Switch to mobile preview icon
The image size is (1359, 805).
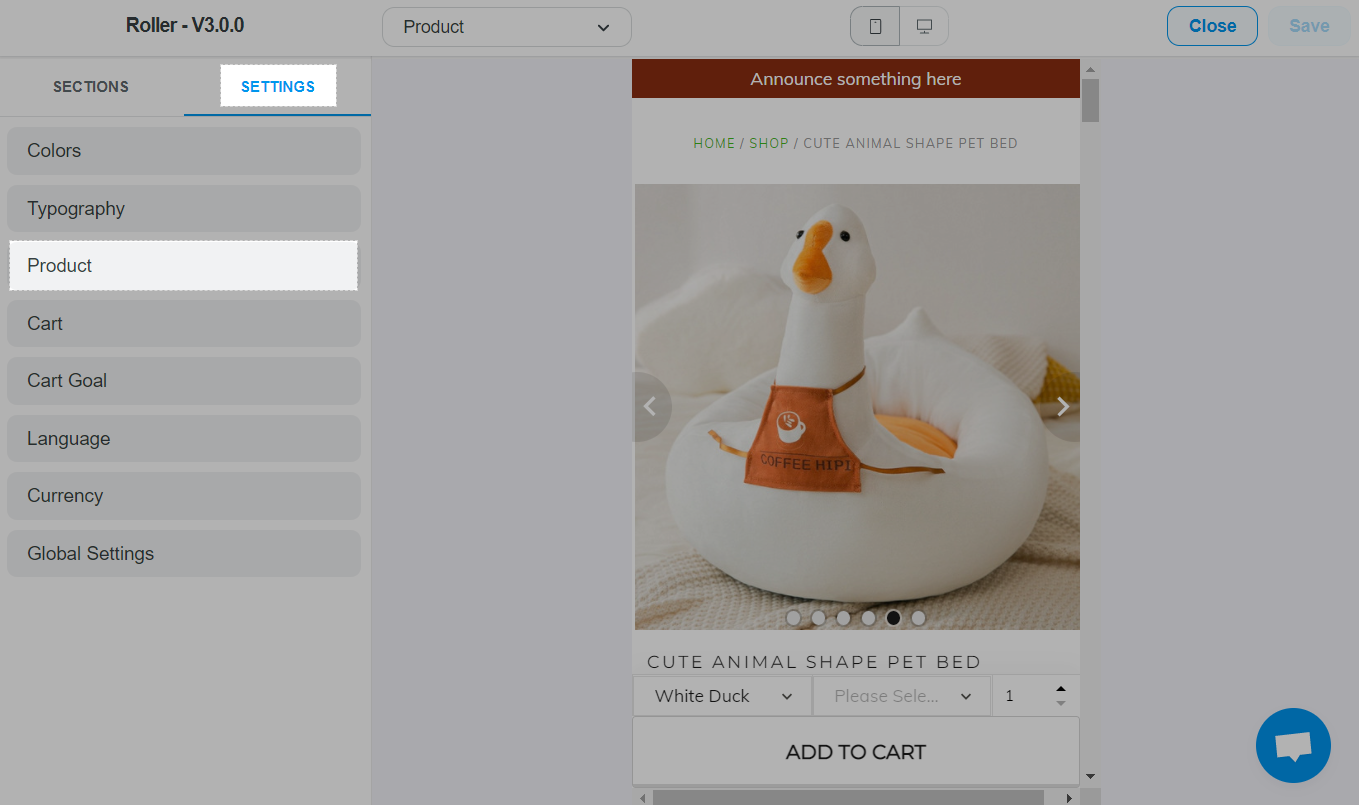point(875,27)
